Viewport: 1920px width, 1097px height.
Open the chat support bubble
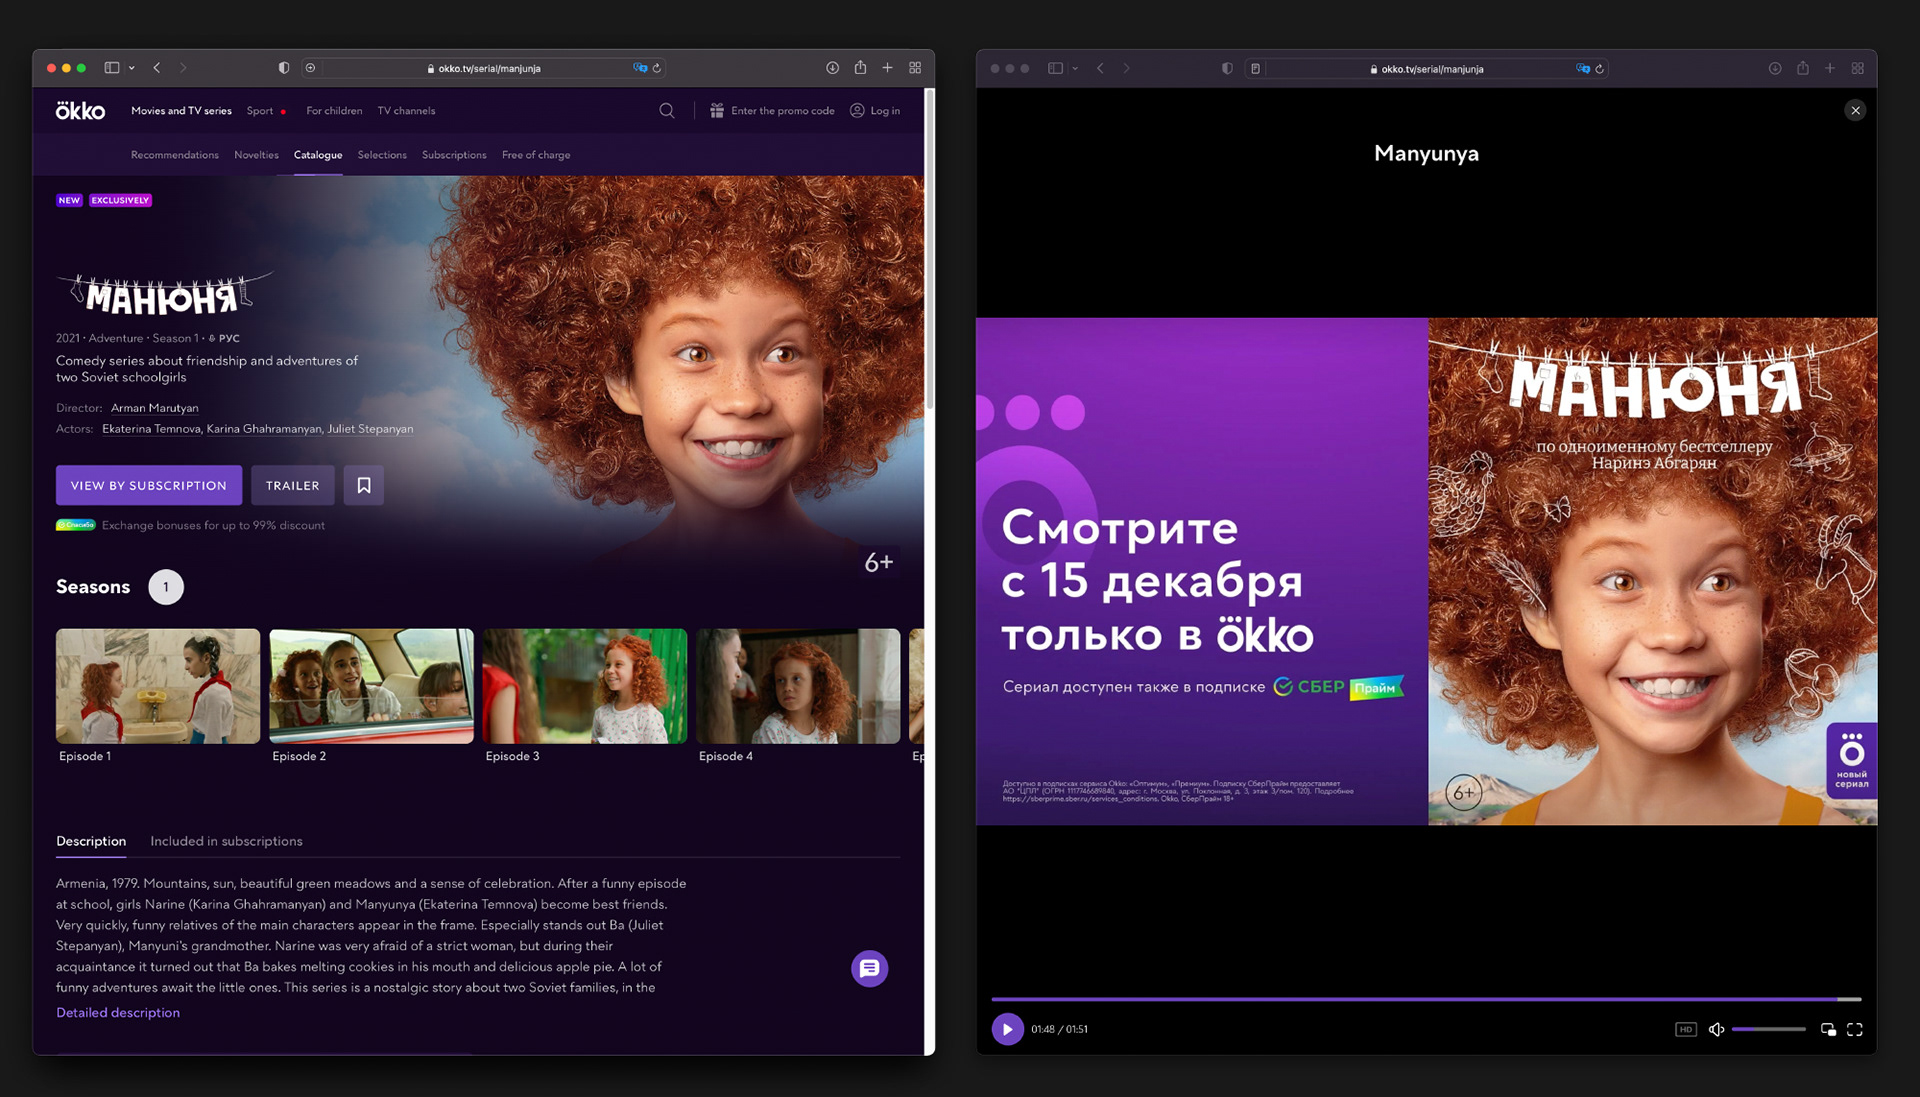(870, 968)
